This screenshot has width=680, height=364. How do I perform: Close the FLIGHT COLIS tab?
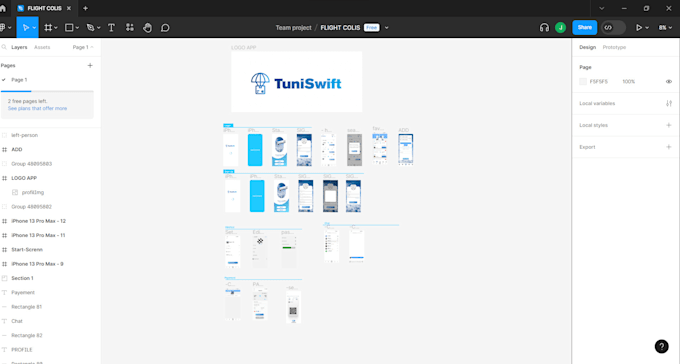coord(69,8)
